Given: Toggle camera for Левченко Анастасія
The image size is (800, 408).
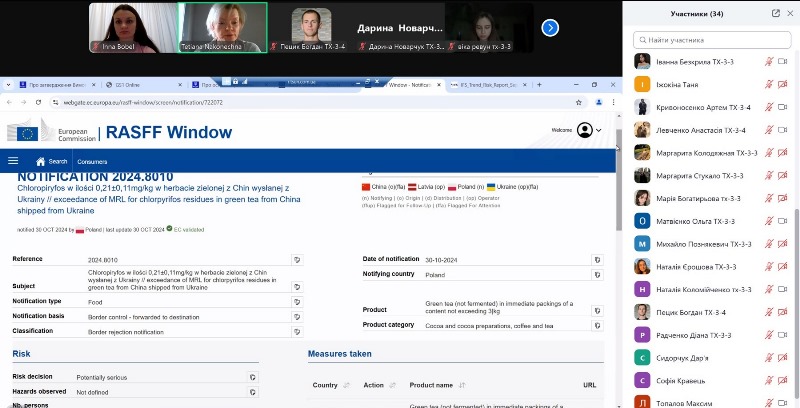Looking at the screenshot, I should tap(783, 130).
